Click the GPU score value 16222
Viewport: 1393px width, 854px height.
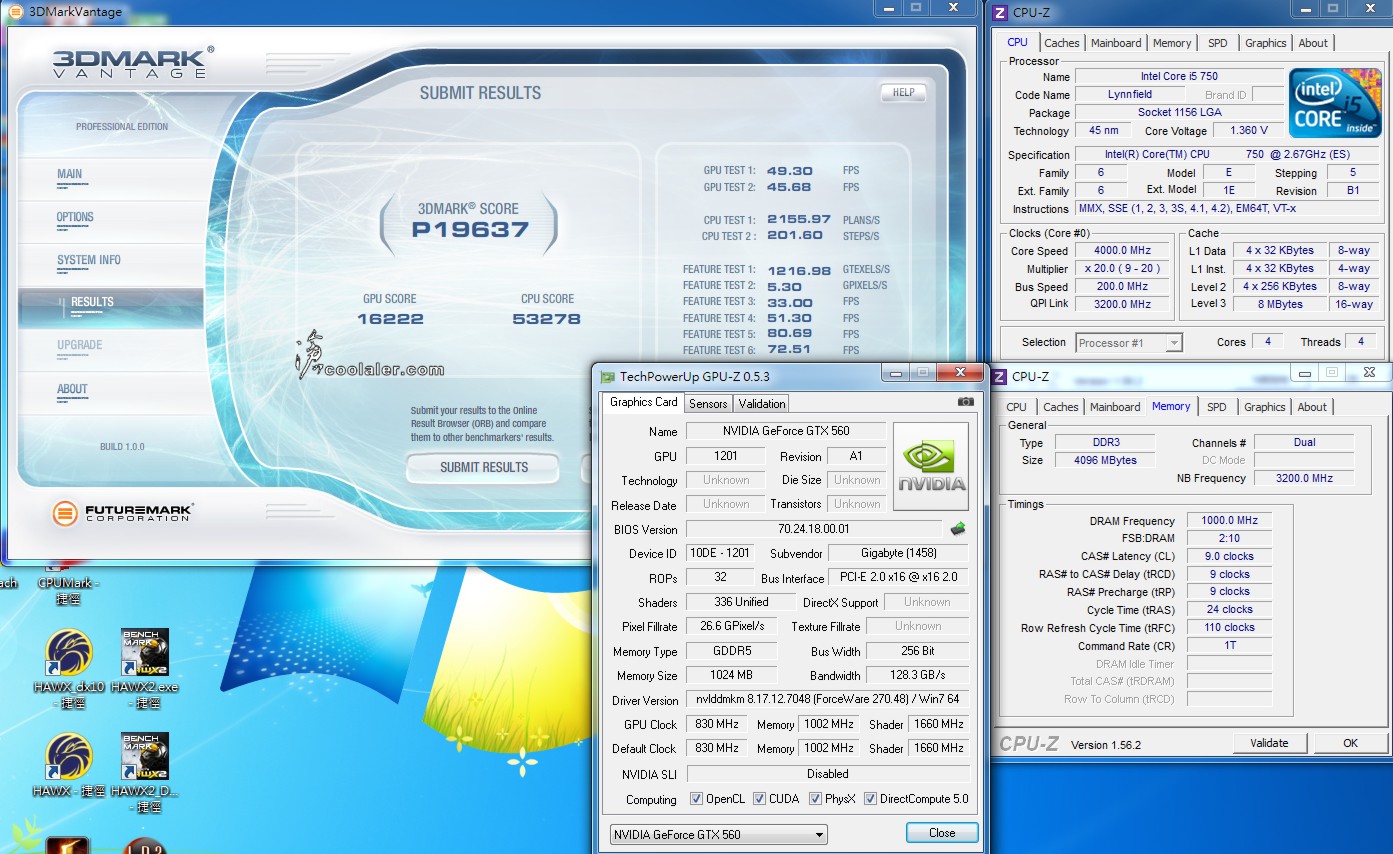point(390,319)
